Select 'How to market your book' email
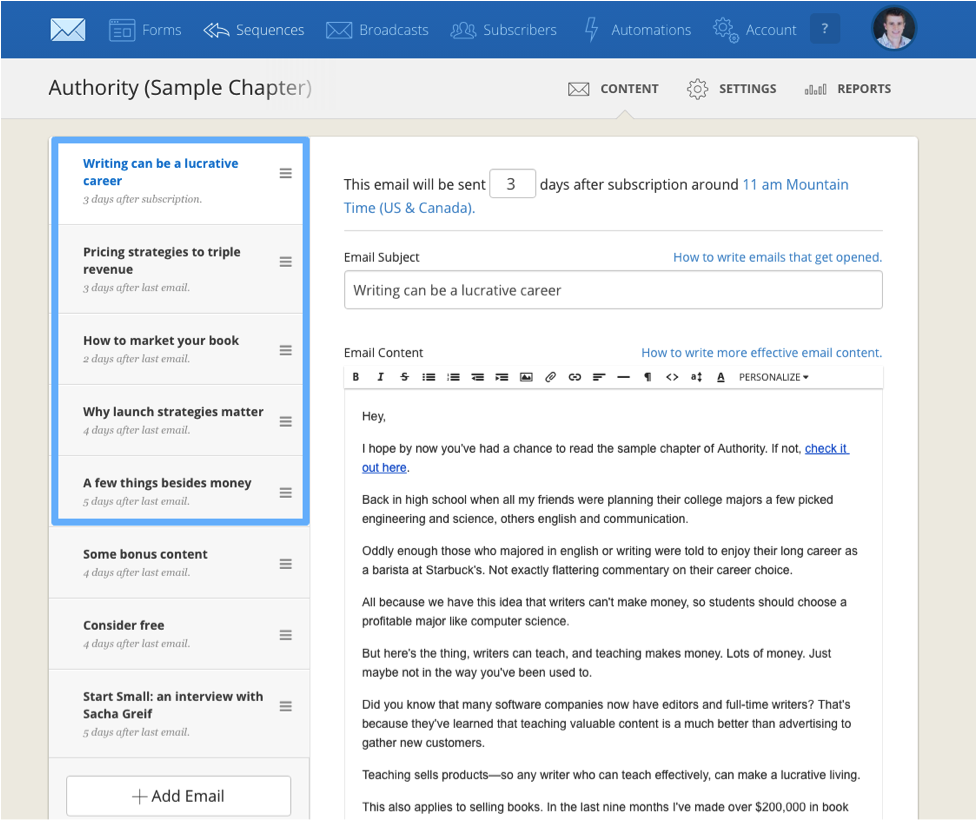 180,349
